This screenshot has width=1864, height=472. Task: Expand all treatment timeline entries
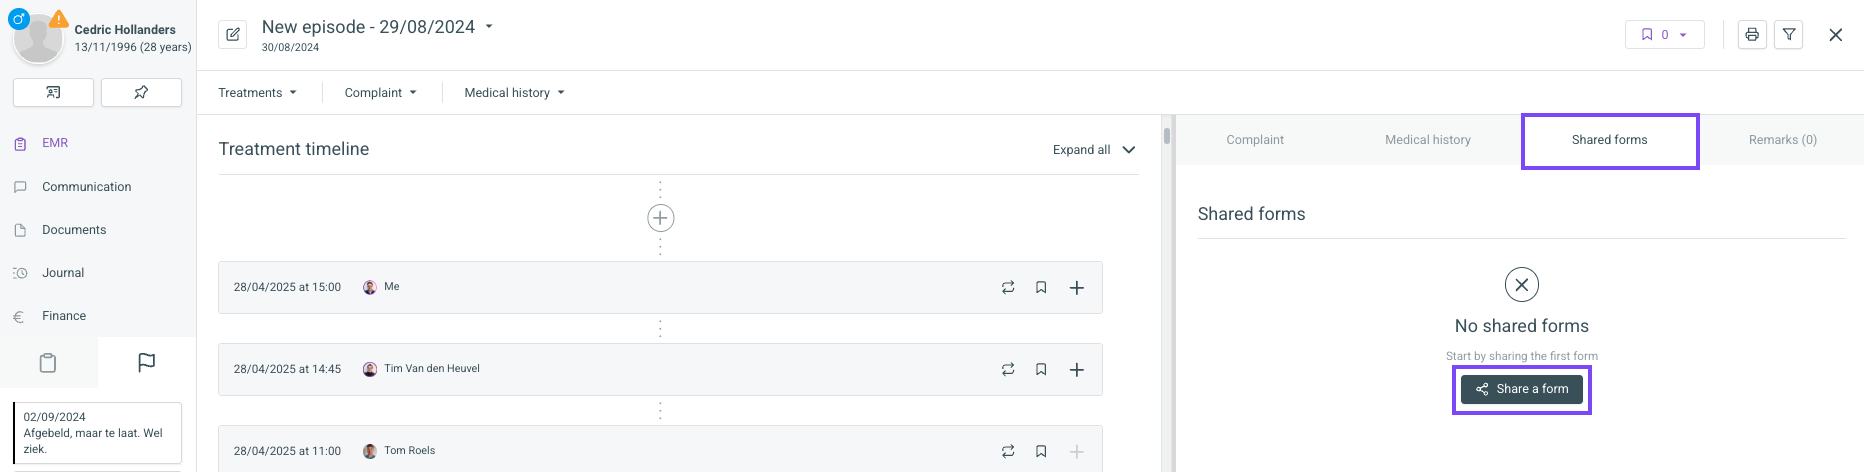click(x=1094, y=150)
